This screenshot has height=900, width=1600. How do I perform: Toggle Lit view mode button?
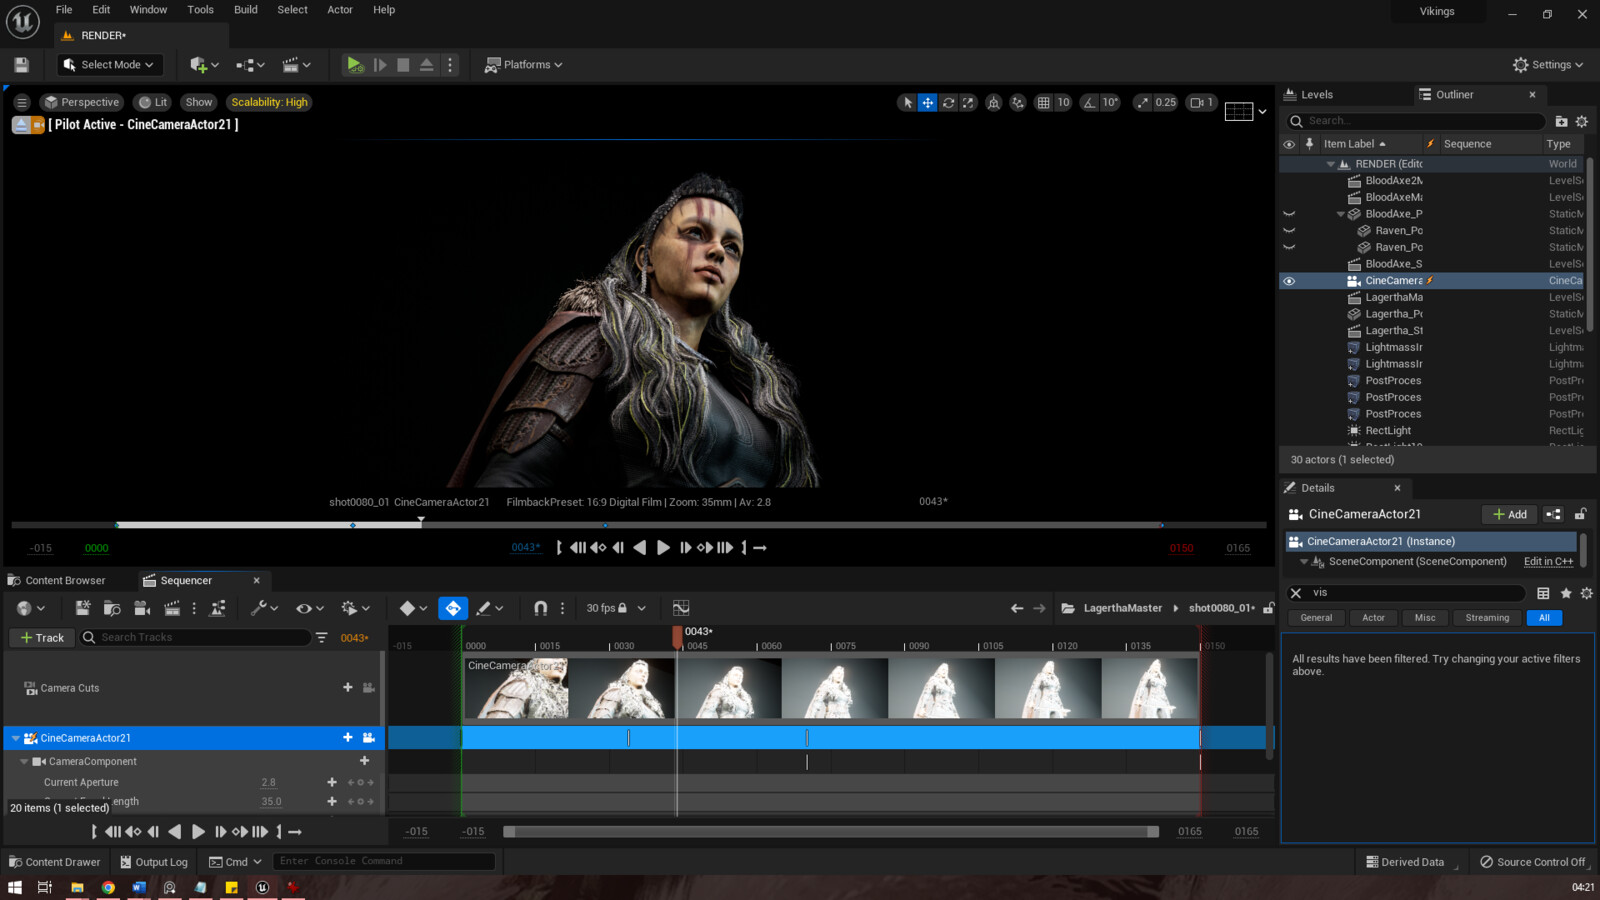pos(153,102)
